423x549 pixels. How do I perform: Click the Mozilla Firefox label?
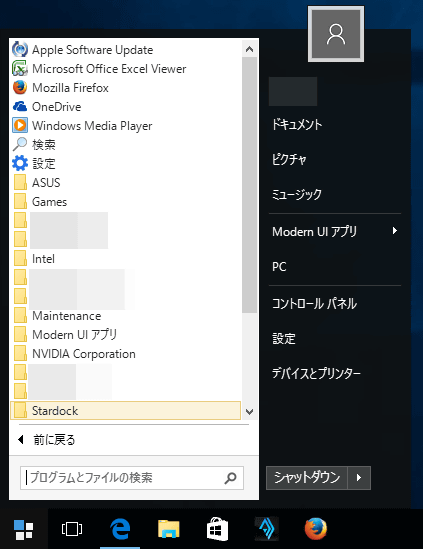click(70, 88)
